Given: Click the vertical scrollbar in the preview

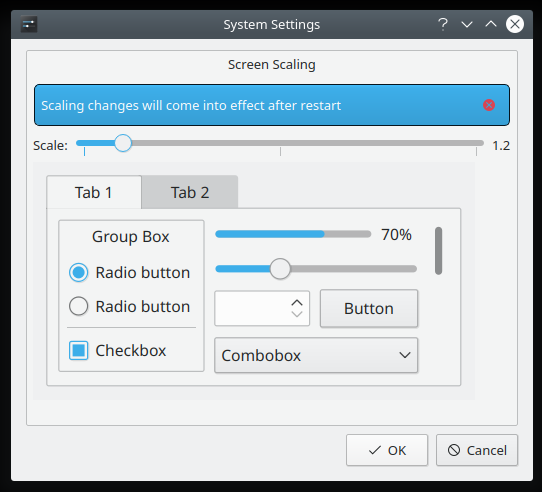Looking at the screenshot, I should click(x=438, y=251).
